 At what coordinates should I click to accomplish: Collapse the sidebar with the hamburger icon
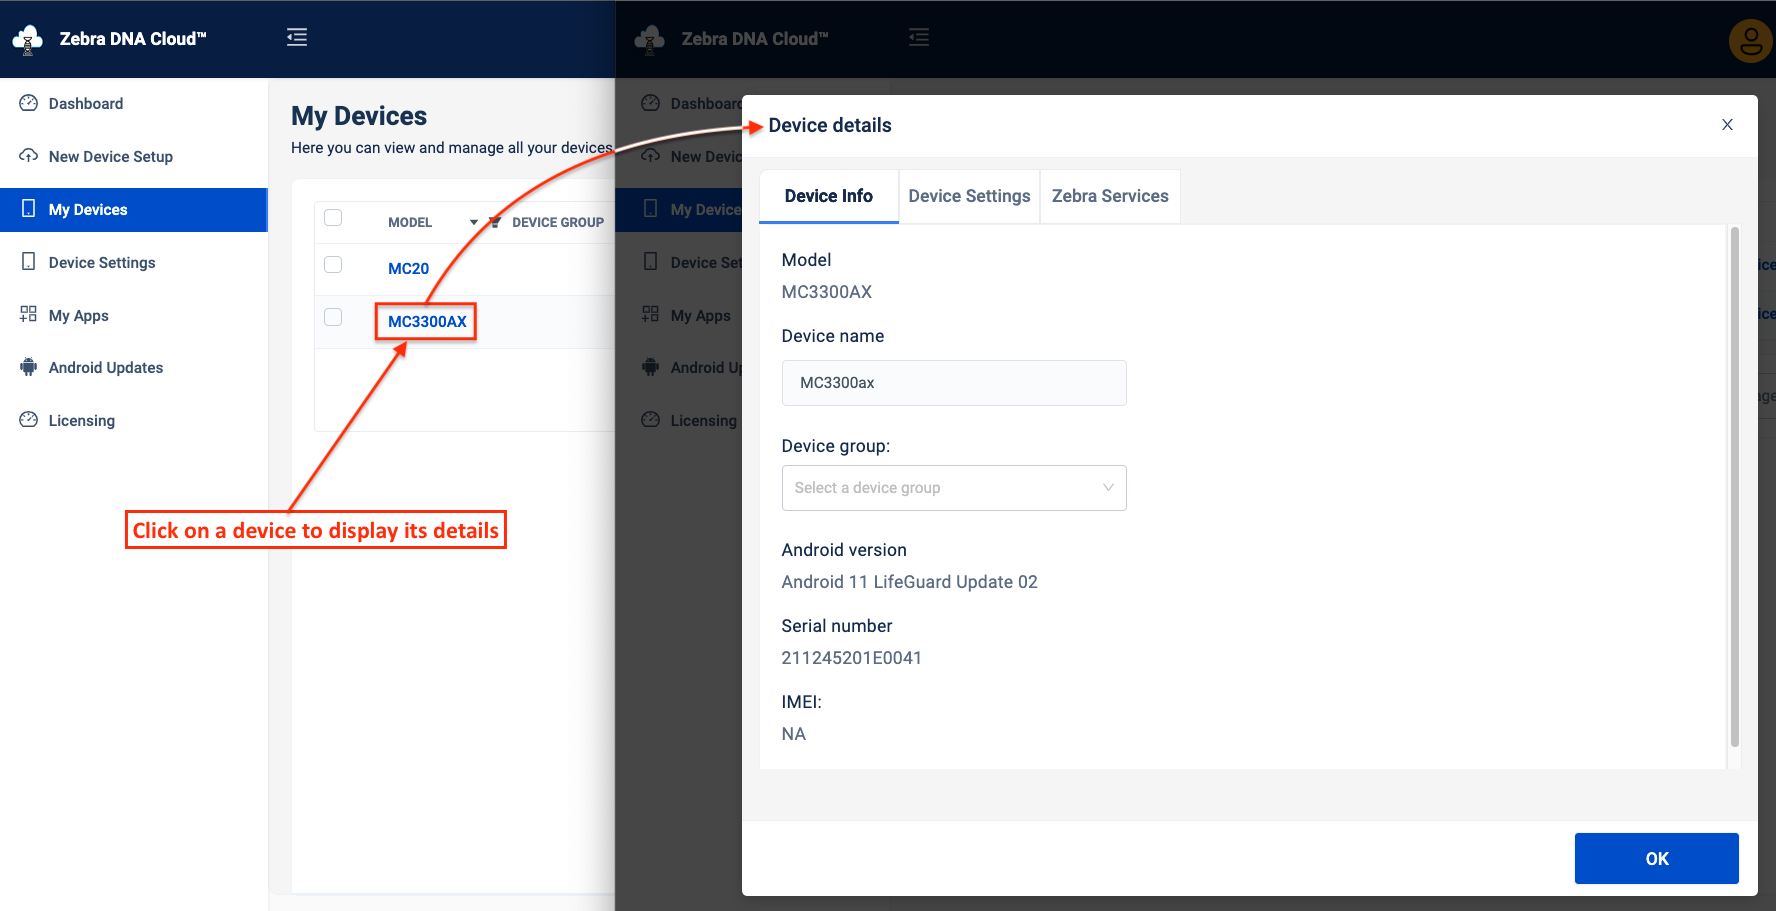[297, 38]
